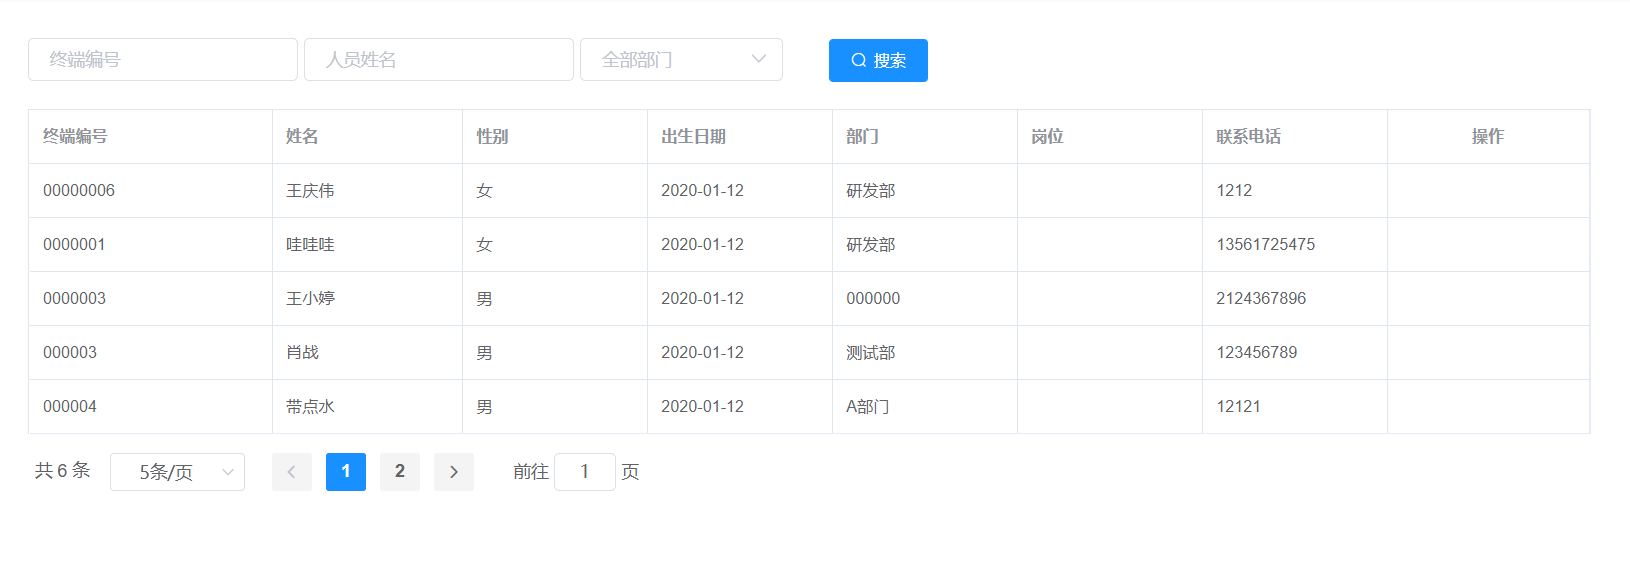Select the name 带点水
This screenshot has height=577, width=1630.
point(310,407)
